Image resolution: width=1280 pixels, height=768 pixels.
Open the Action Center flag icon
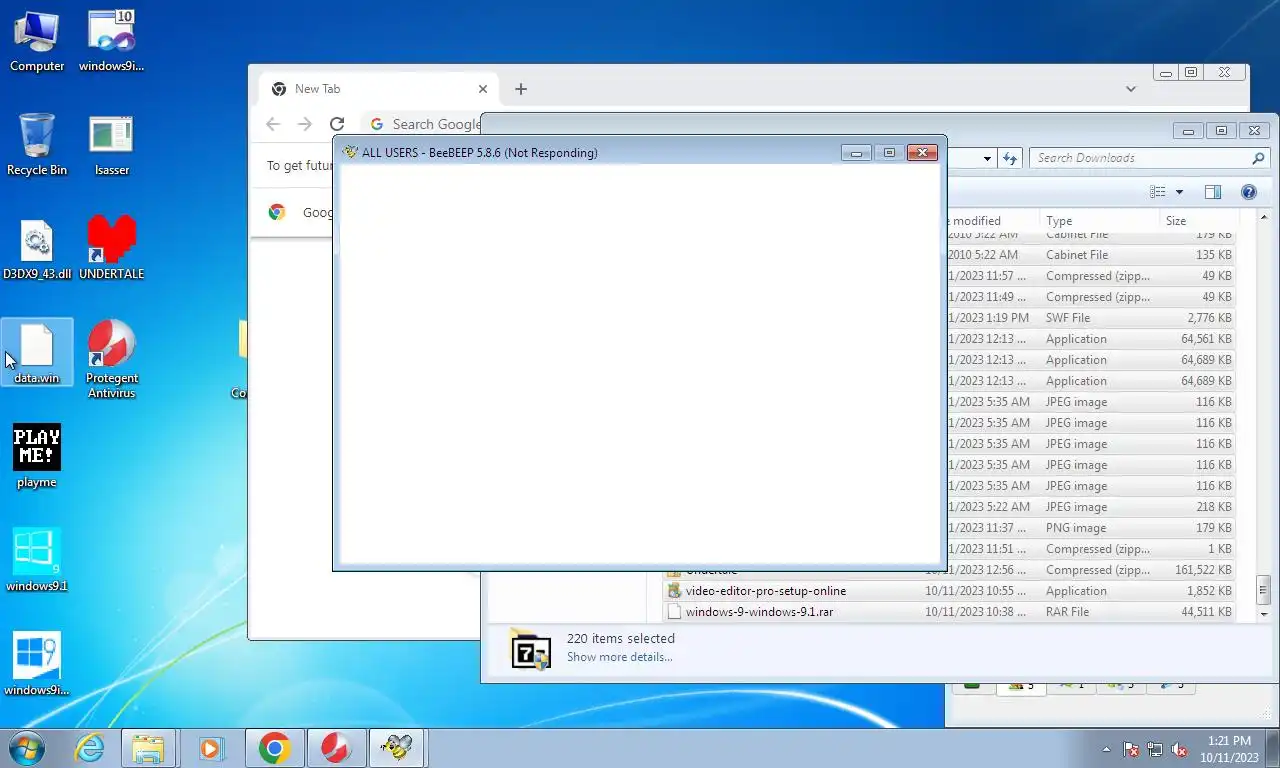point(1131,749)
